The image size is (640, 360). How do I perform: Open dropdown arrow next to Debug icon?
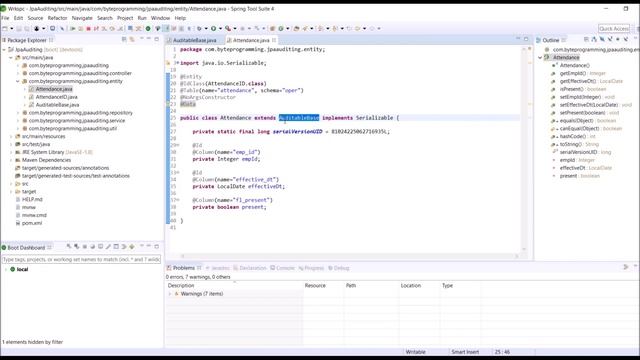tap(206, 29)
